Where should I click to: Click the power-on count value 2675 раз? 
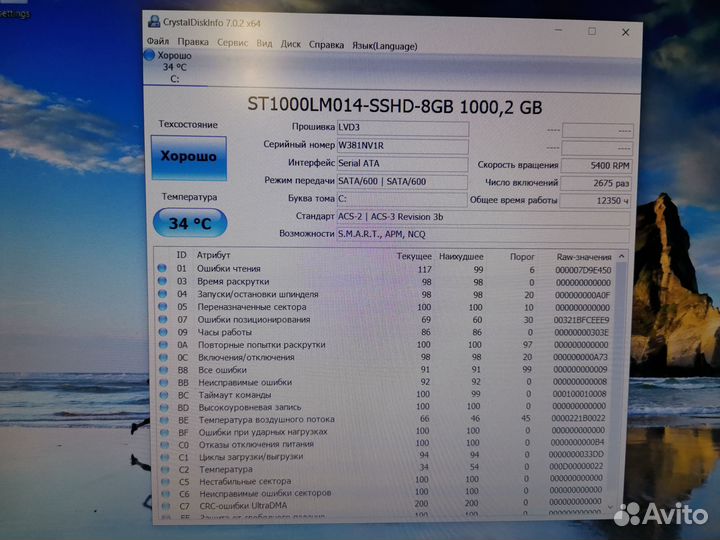click(x=596, y=183)
